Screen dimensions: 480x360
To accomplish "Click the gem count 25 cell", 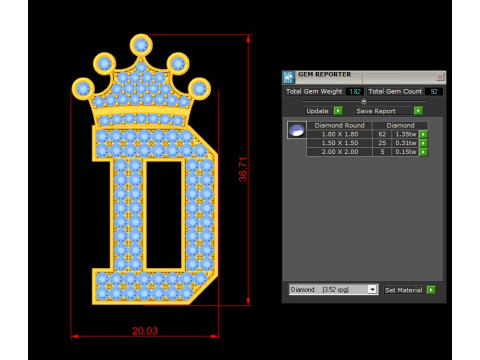I will tap(382, 143).
